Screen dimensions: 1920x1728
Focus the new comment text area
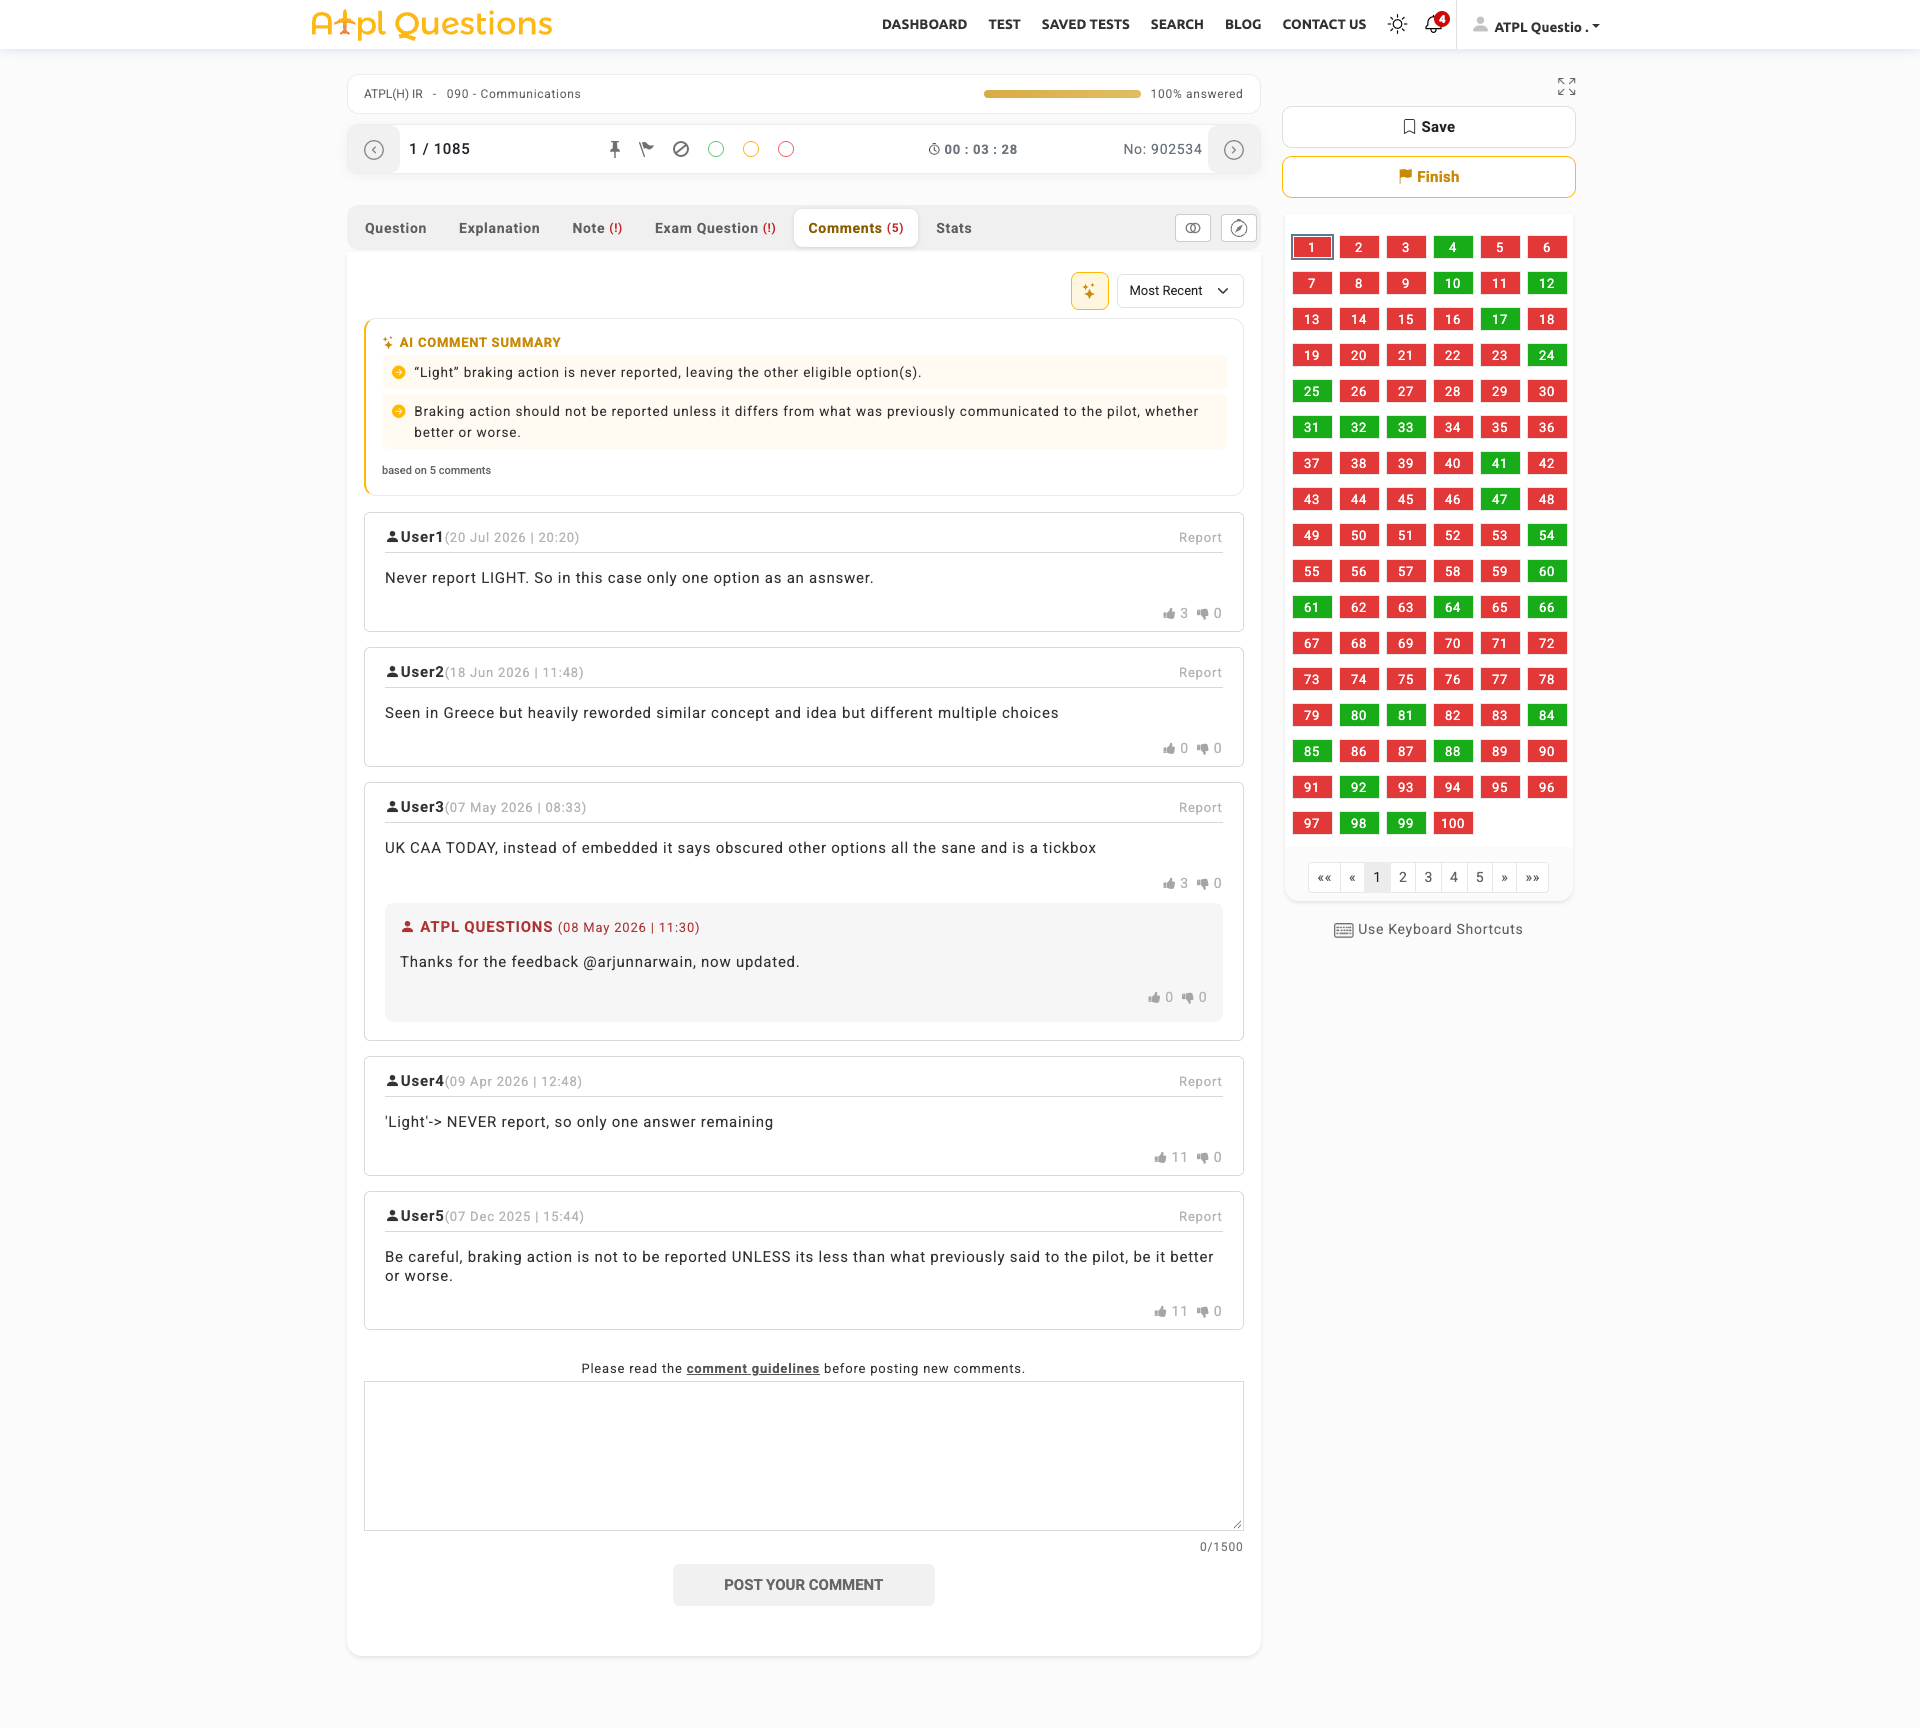804,1456
